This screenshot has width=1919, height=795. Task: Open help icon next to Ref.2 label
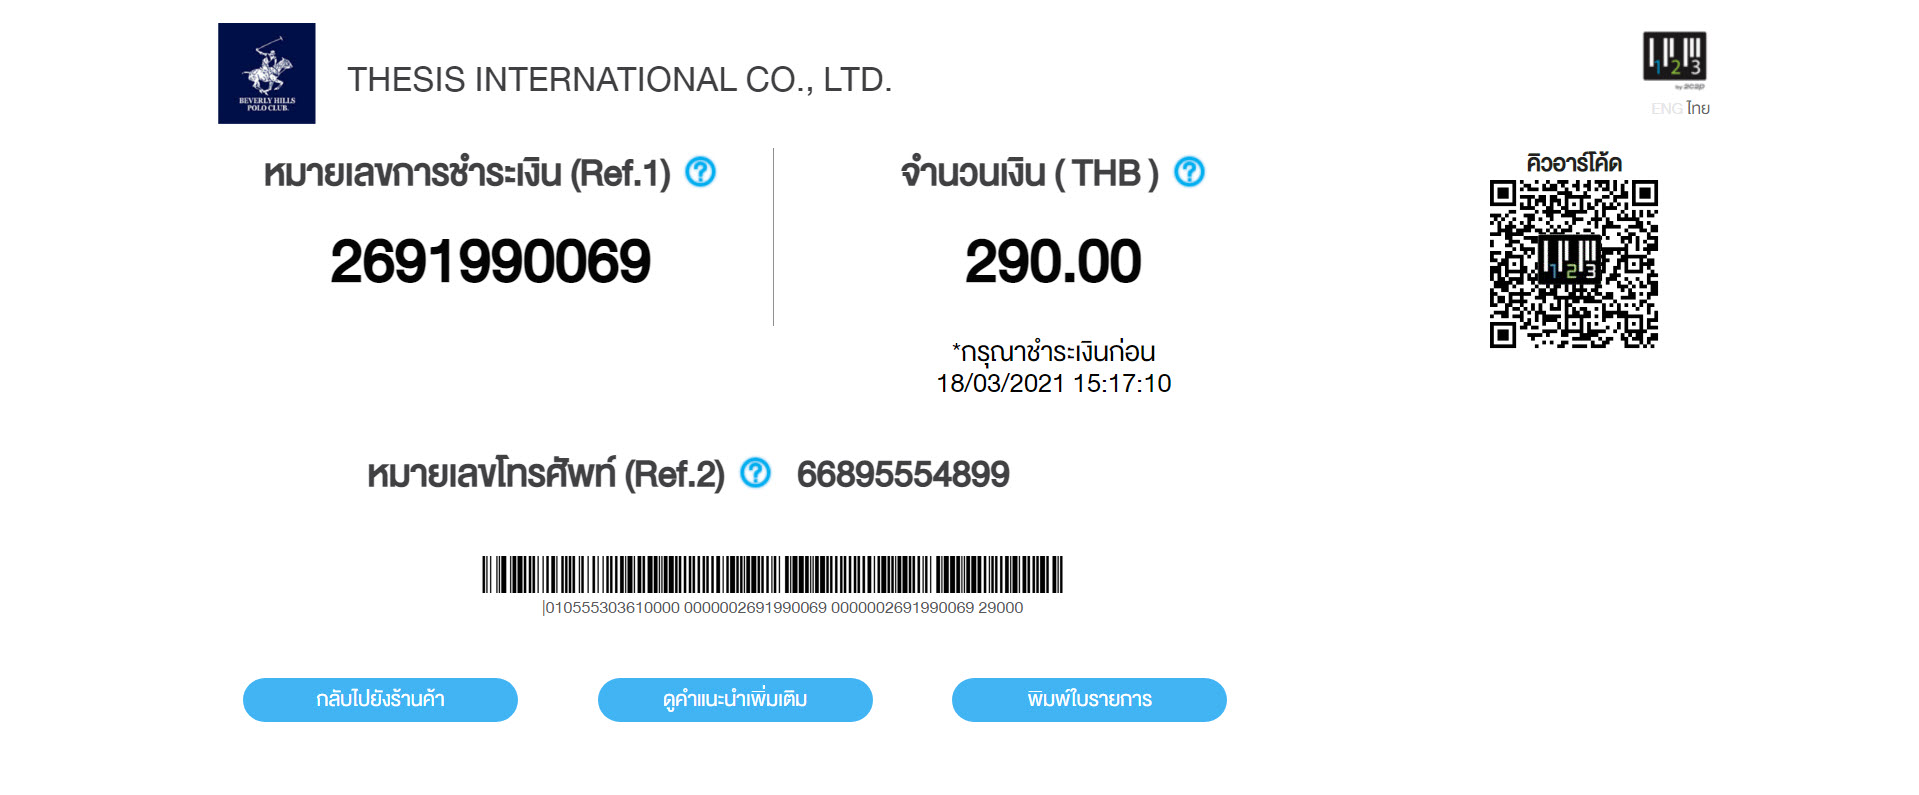pos(755,473)
